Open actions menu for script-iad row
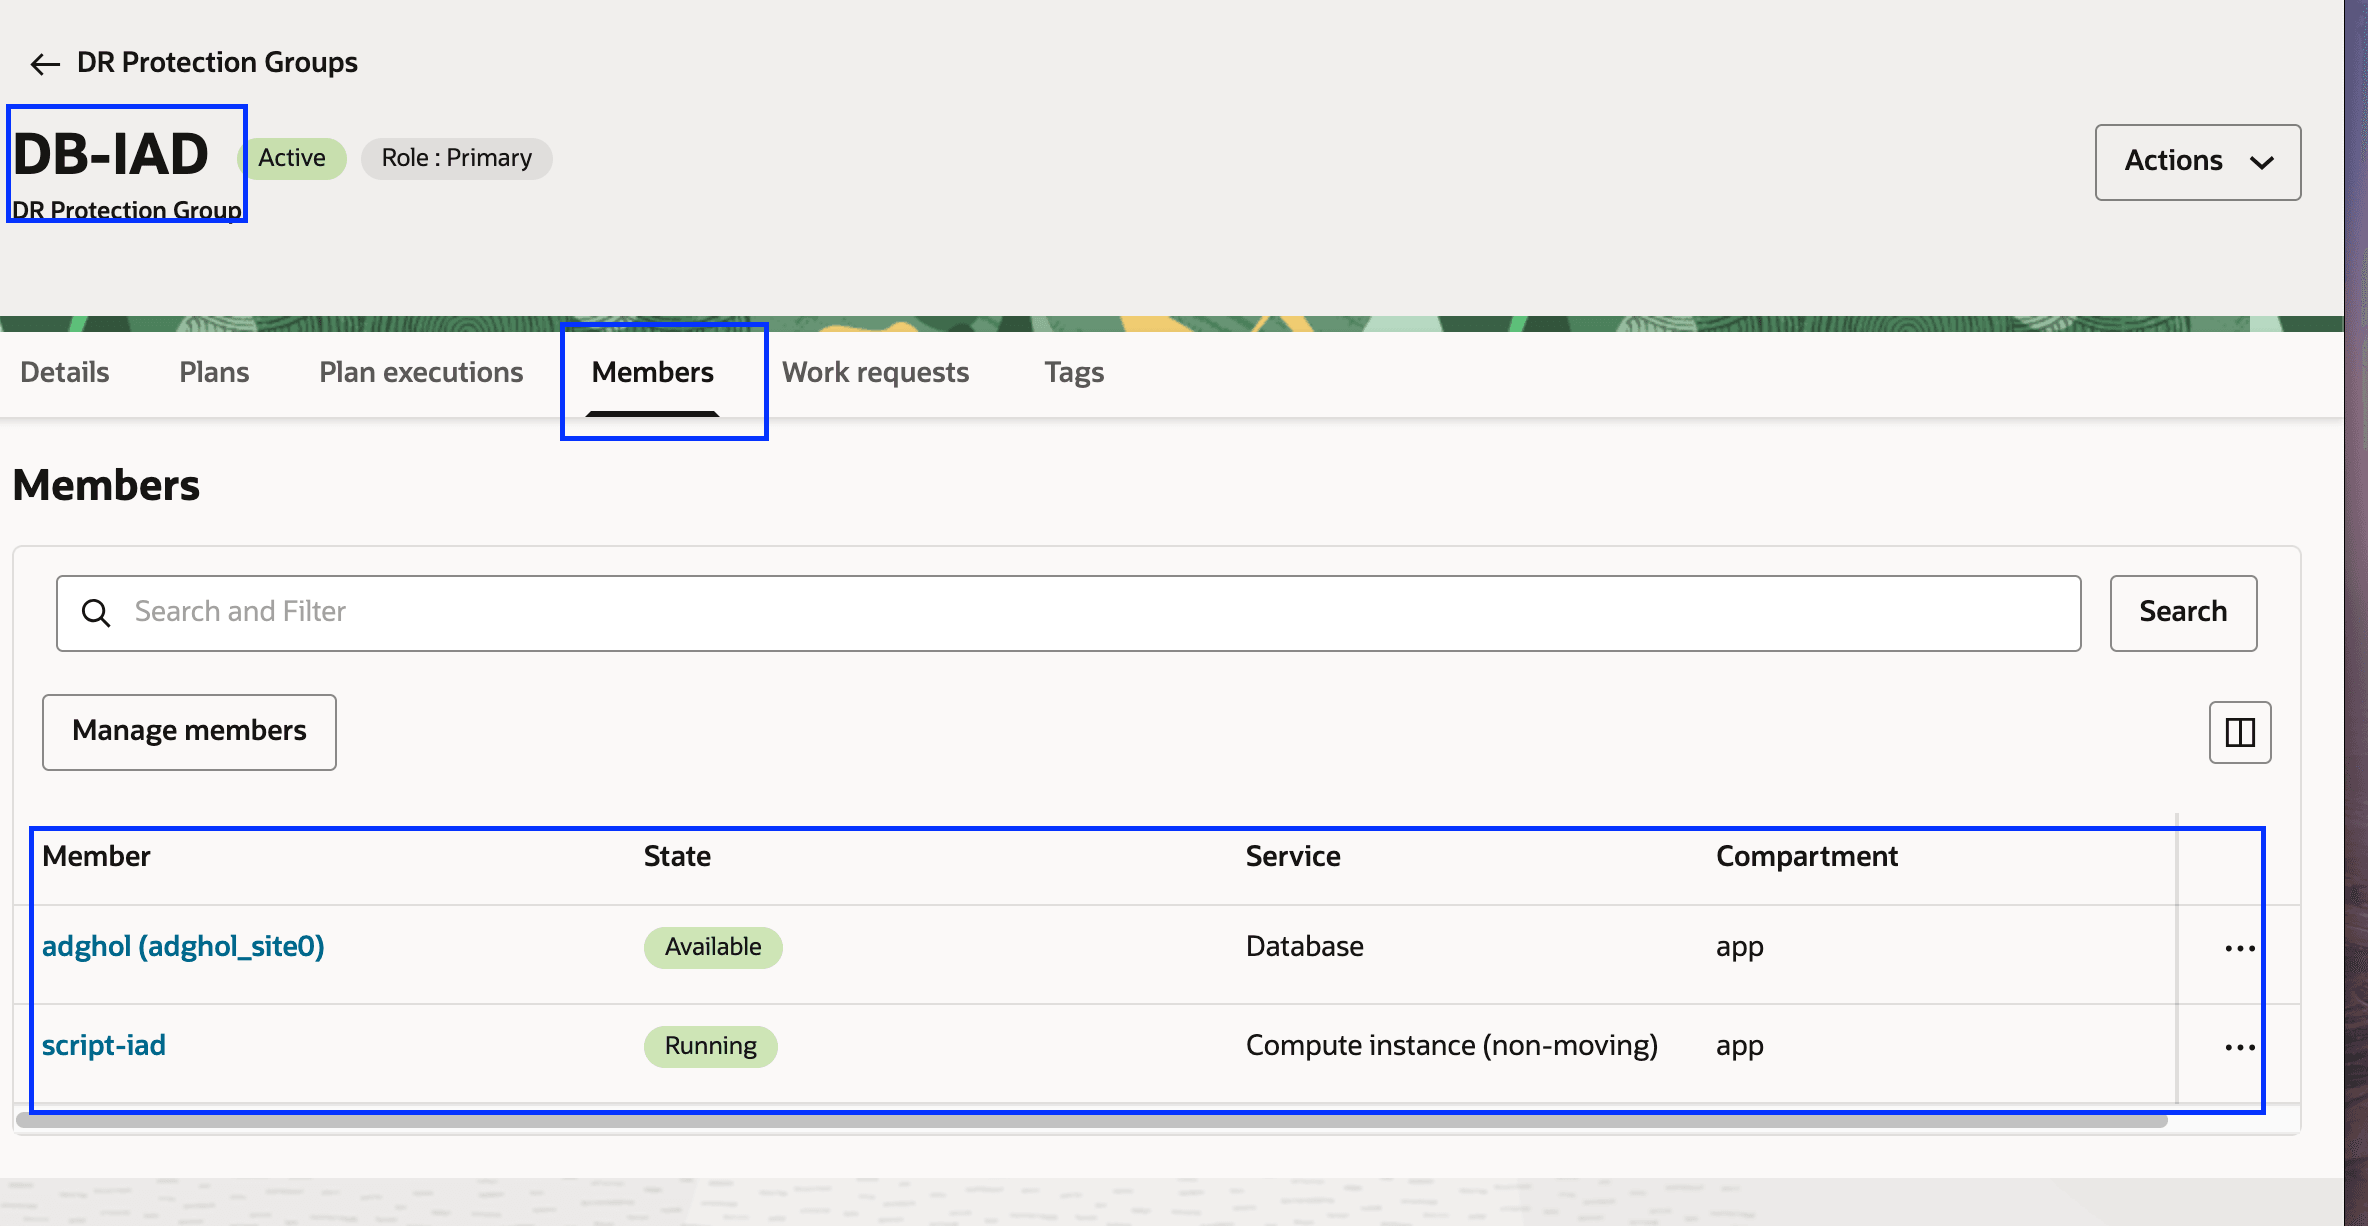Viewport: 2368px width, 1226px height. 2239,1047
